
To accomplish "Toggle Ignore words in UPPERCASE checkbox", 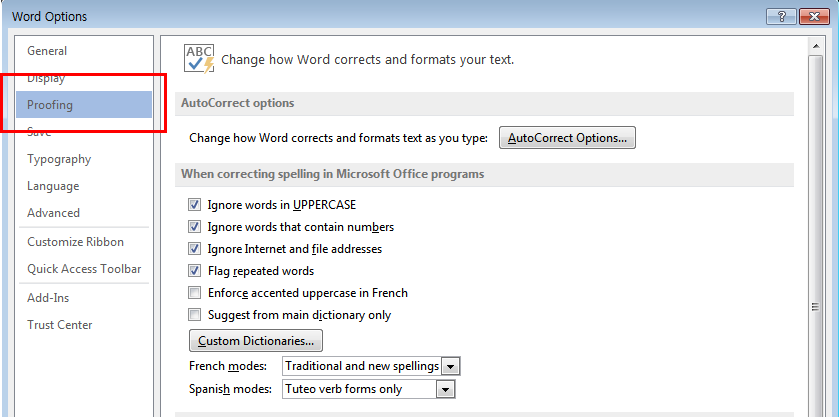I will click(194, 205).
